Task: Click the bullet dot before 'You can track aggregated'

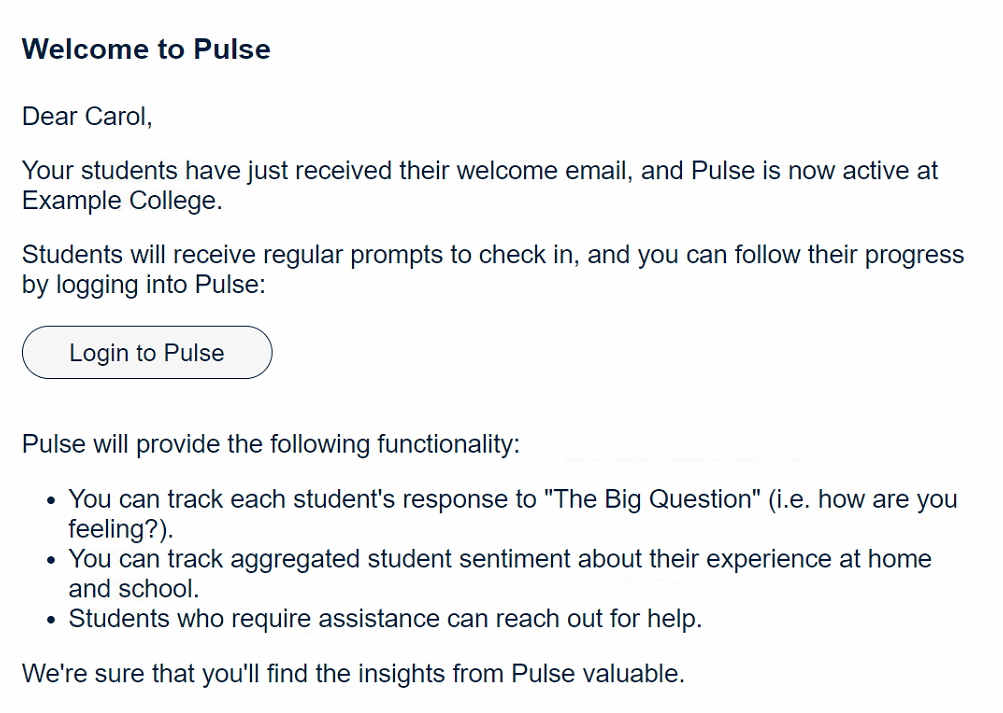Action: (52, 560)
